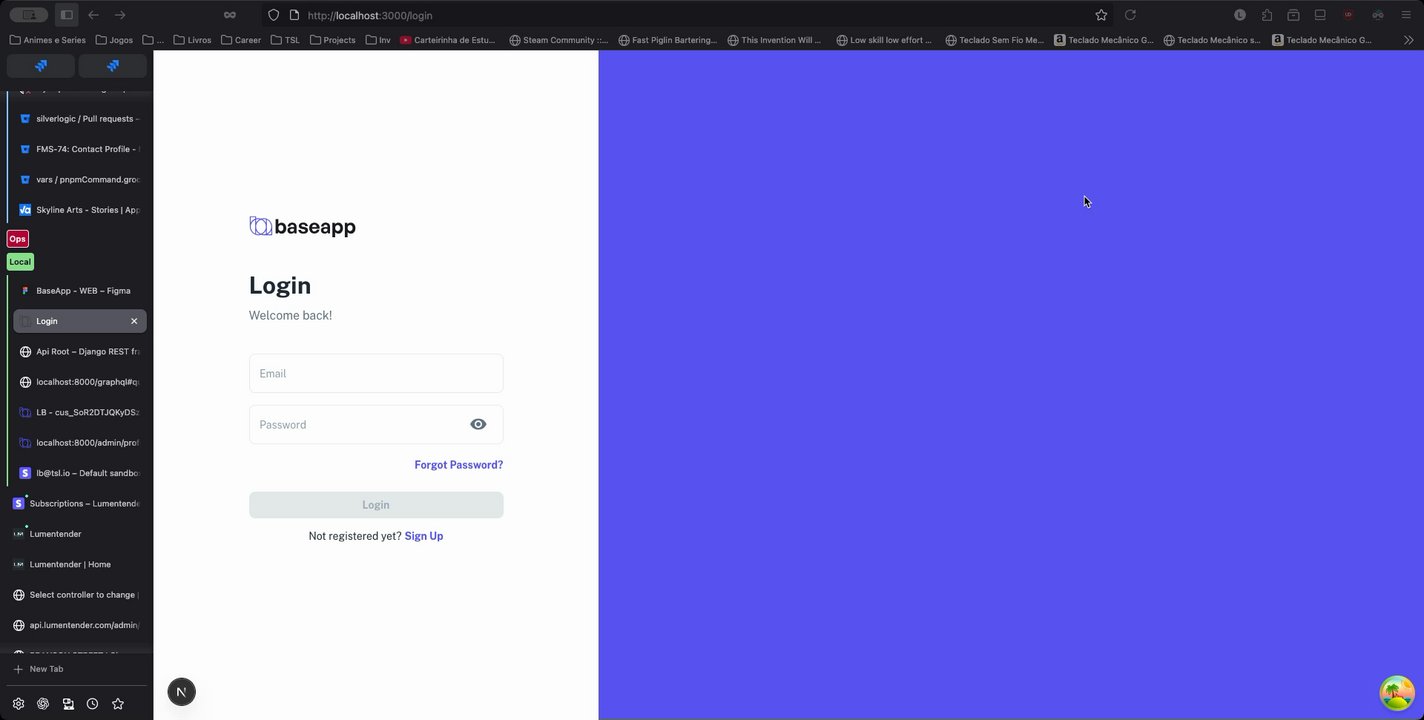Image resolution: width=1424 pixels, height=720 pixels.
Task: Open This Invention Will bookmark
Action: tap(774, 40)
